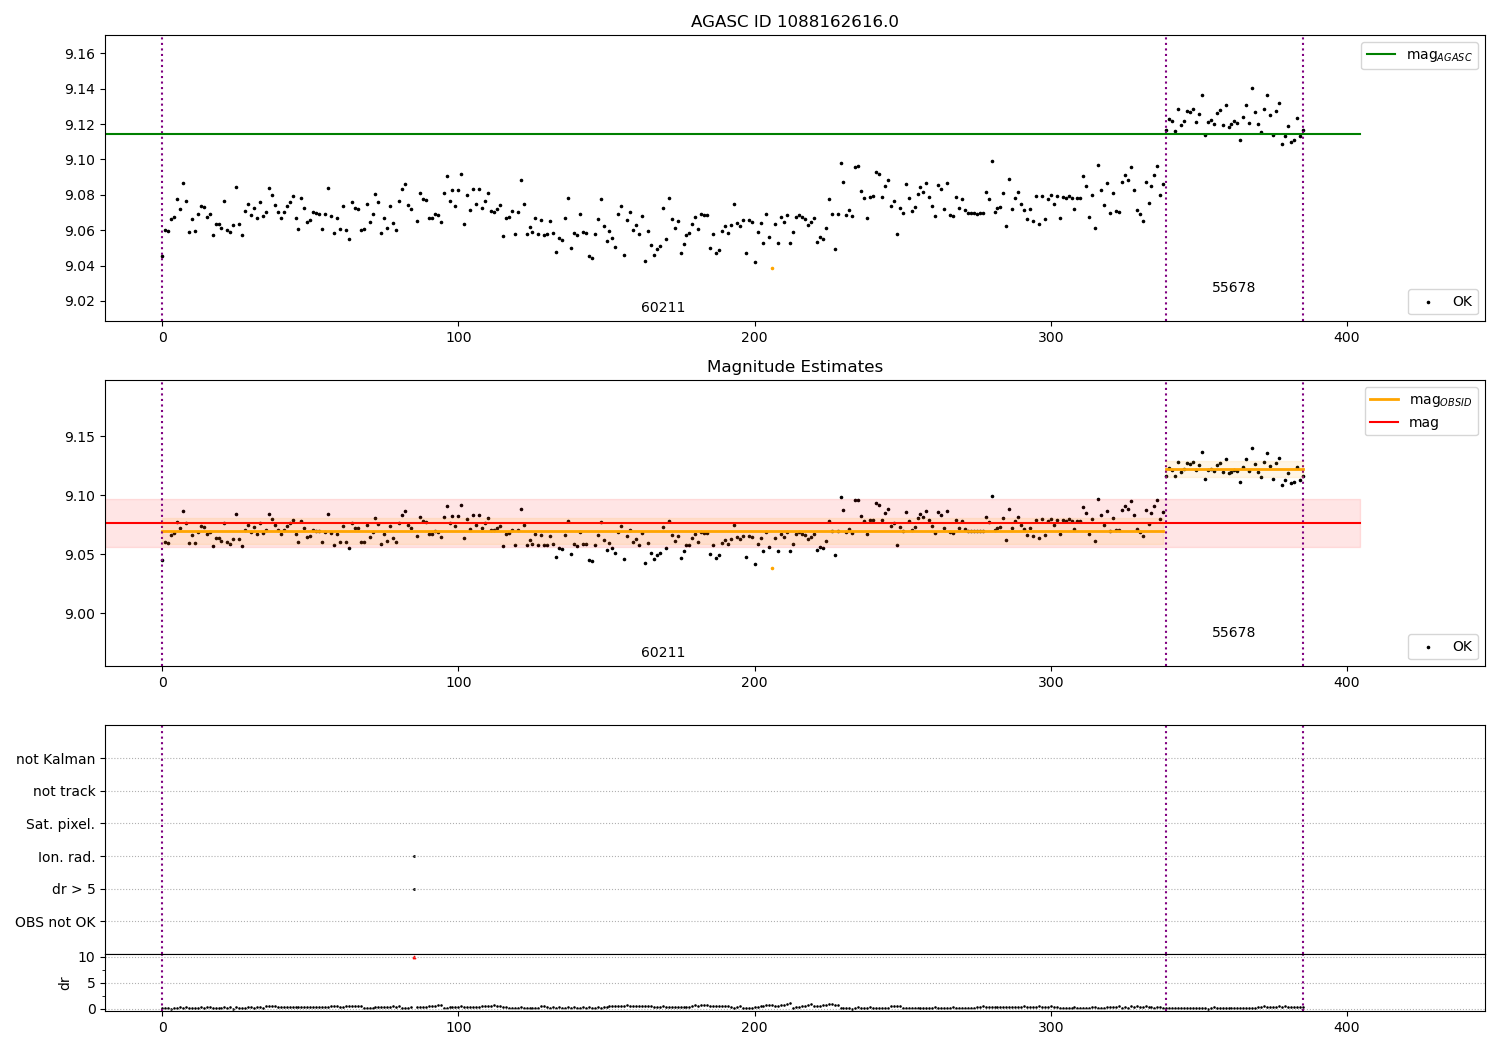Click the OK legend marker in top plot
The image size is (1500, 1050).
coord(1428,302)
